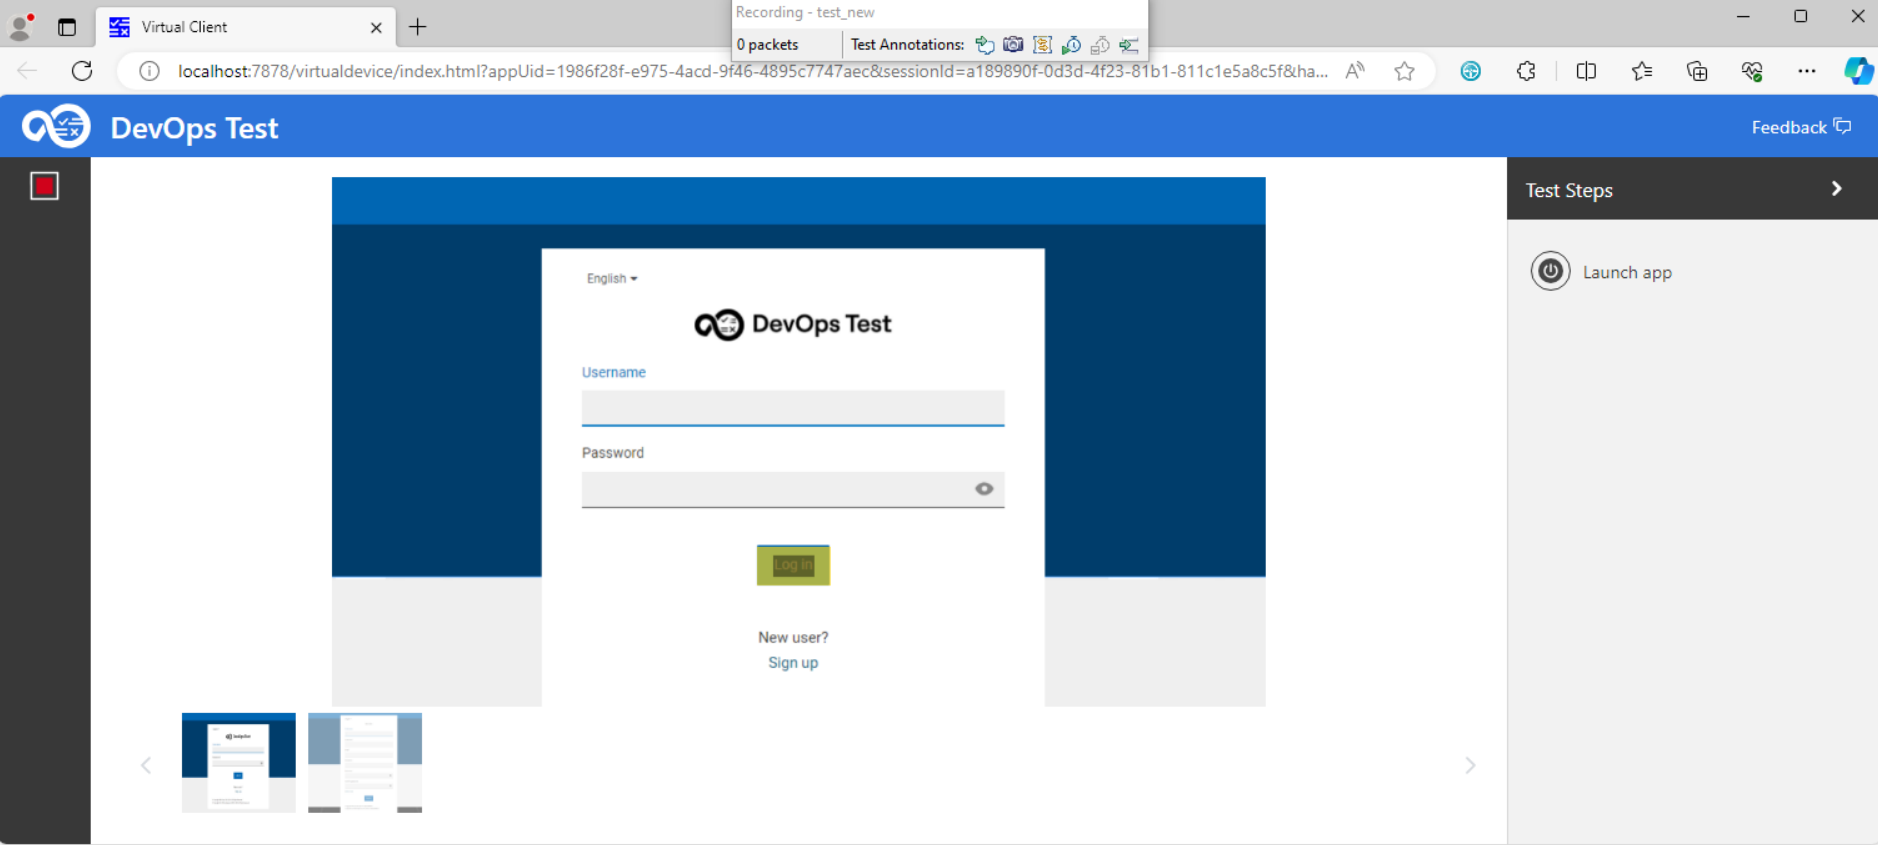Click the 'Recording - test_new' title text
The image size is (1878, 845).
coord(805,12)
